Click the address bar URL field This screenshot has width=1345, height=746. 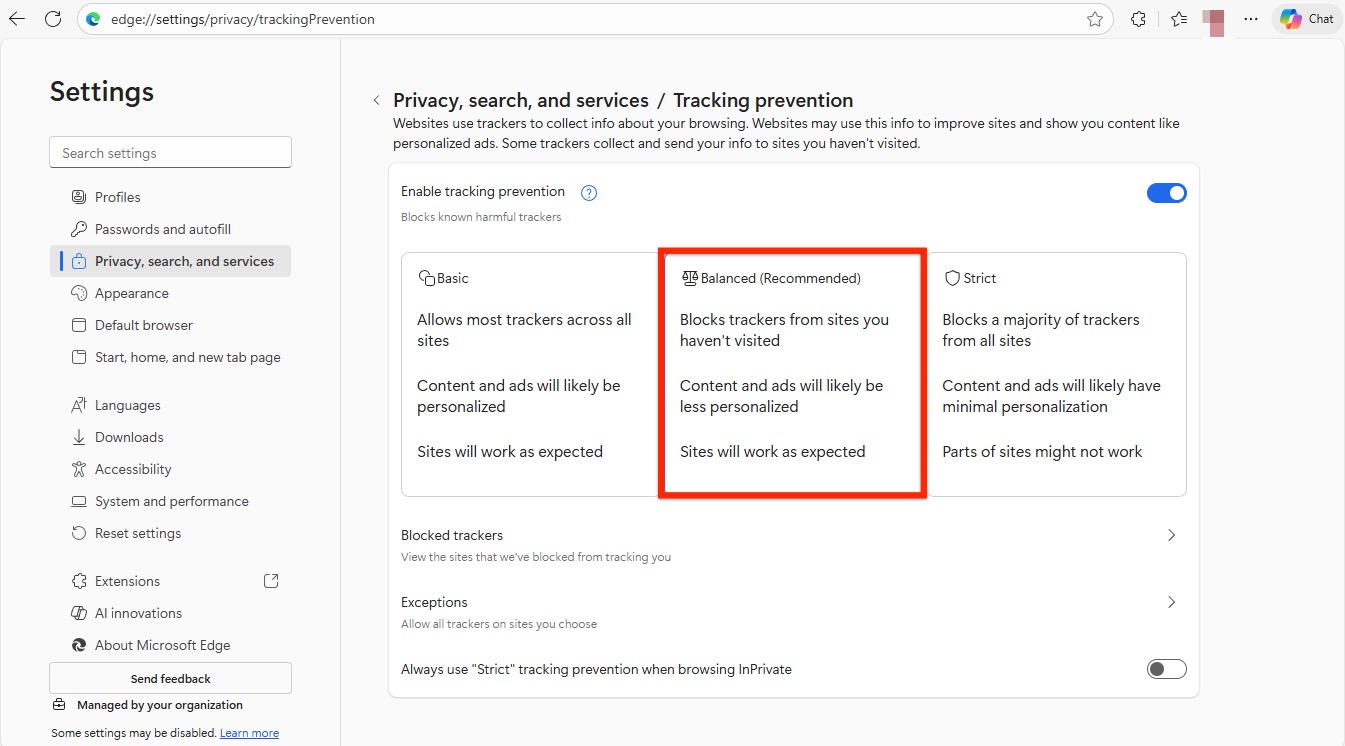point(595,19)
